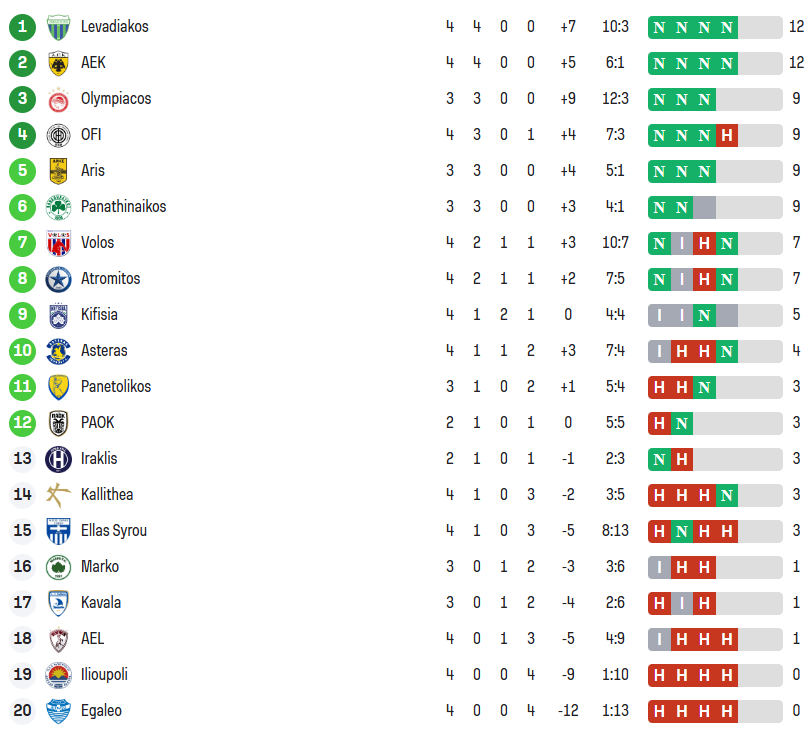
Task: Select the Volos team badge
Action: (x=59, y=243)
